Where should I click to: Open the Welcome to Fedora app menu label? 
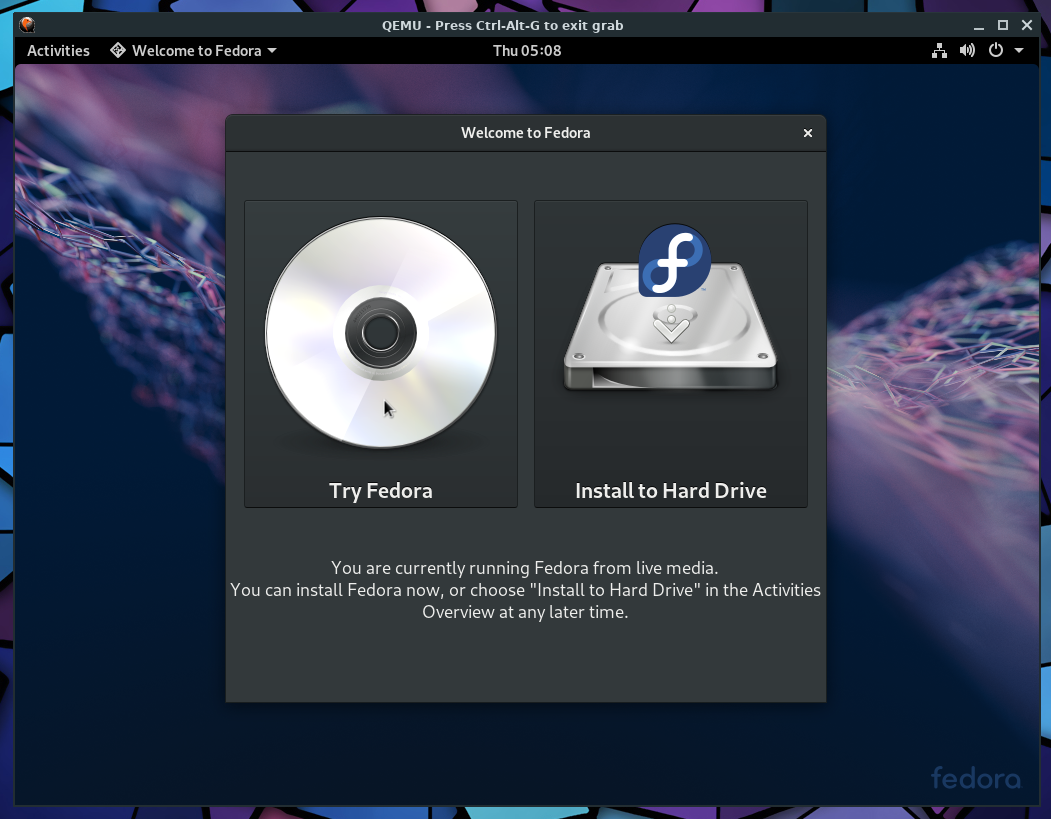pos(196,51)
